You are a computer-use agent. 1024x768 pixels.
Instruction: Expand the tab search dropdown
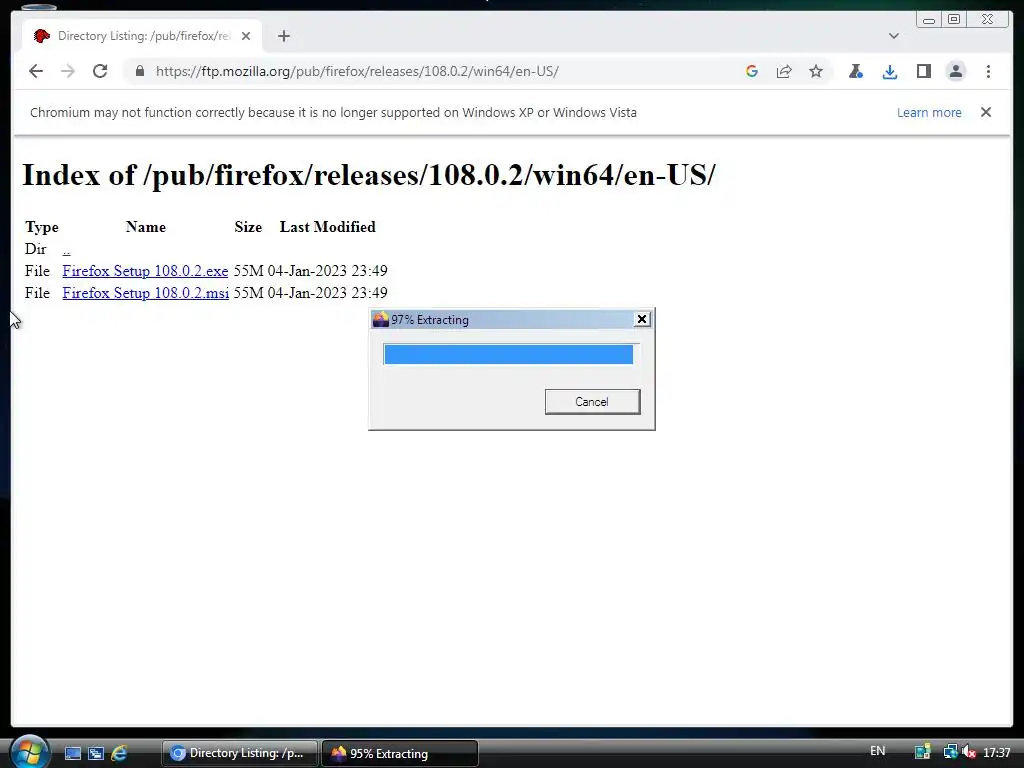tap(894, 36)
